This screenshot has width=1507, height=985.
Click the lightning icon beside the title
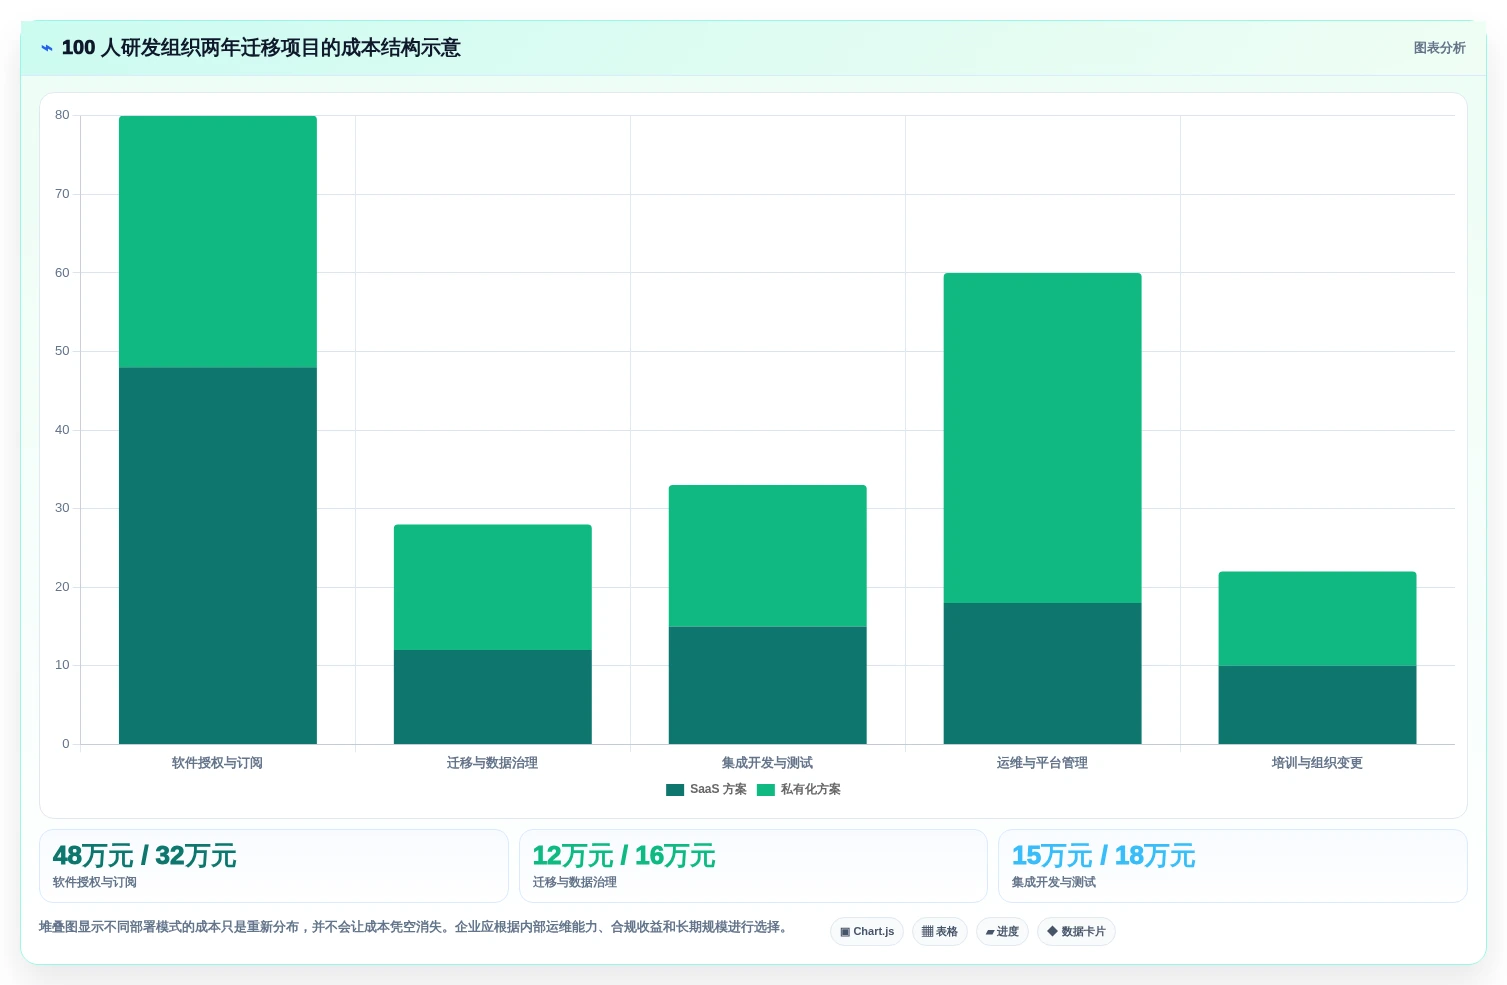(47, 48)
